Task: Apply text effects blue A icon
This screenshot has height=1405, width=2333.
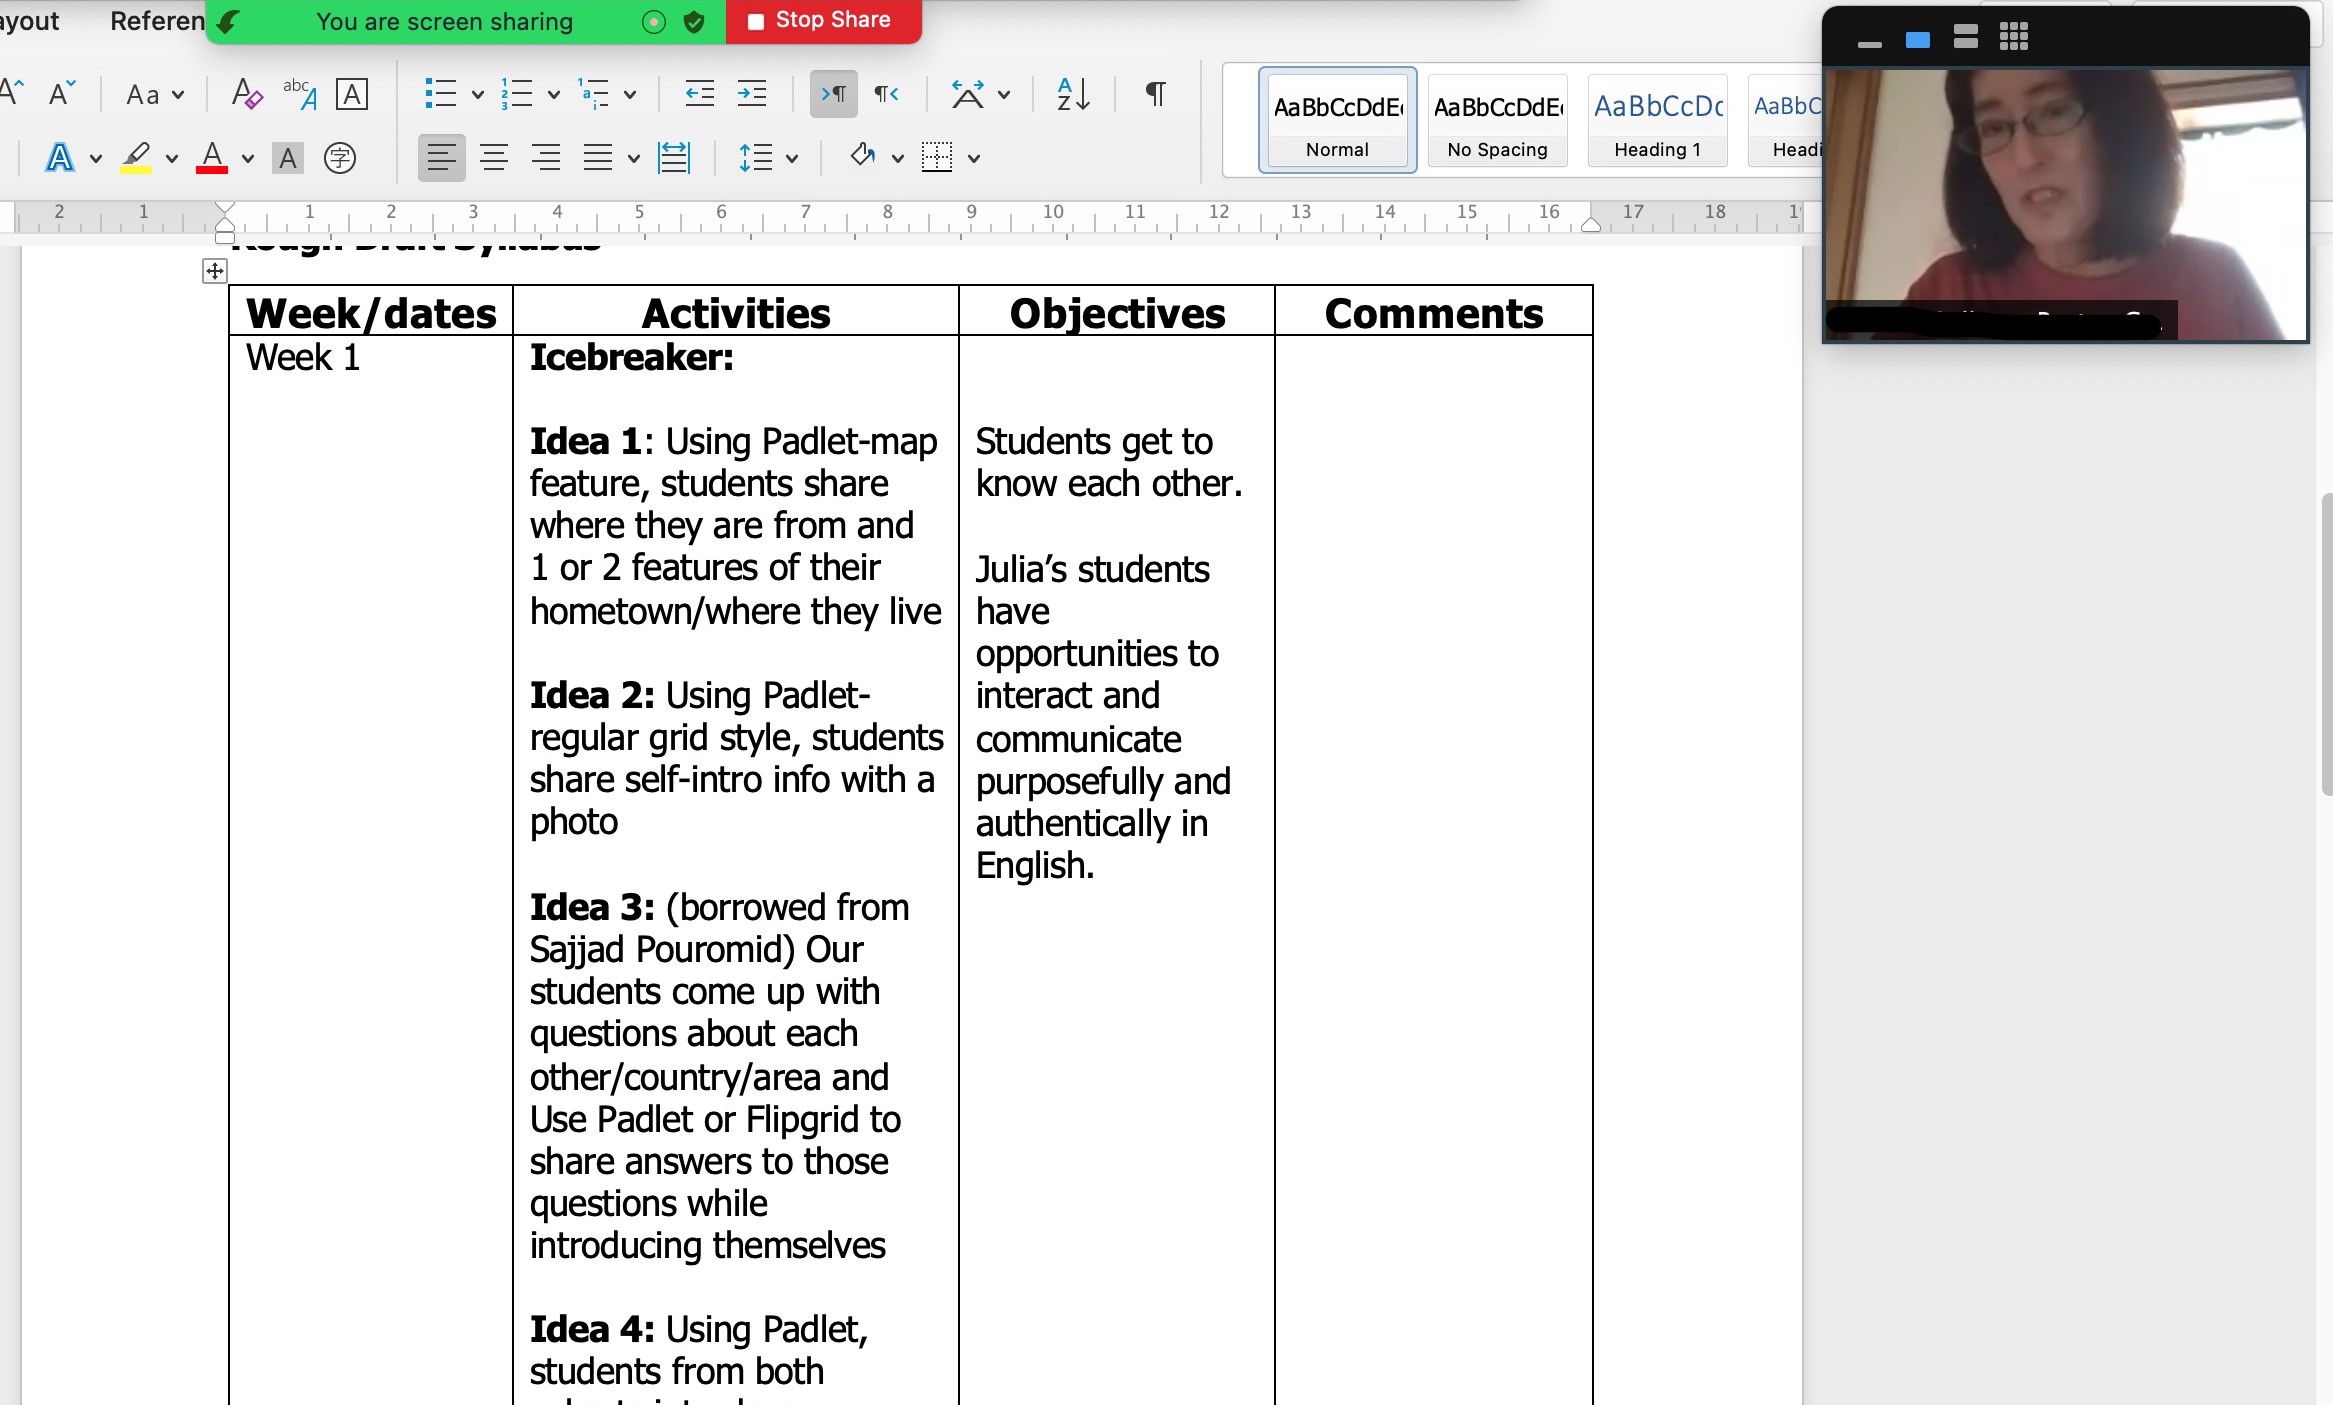Action: point(60,157)
